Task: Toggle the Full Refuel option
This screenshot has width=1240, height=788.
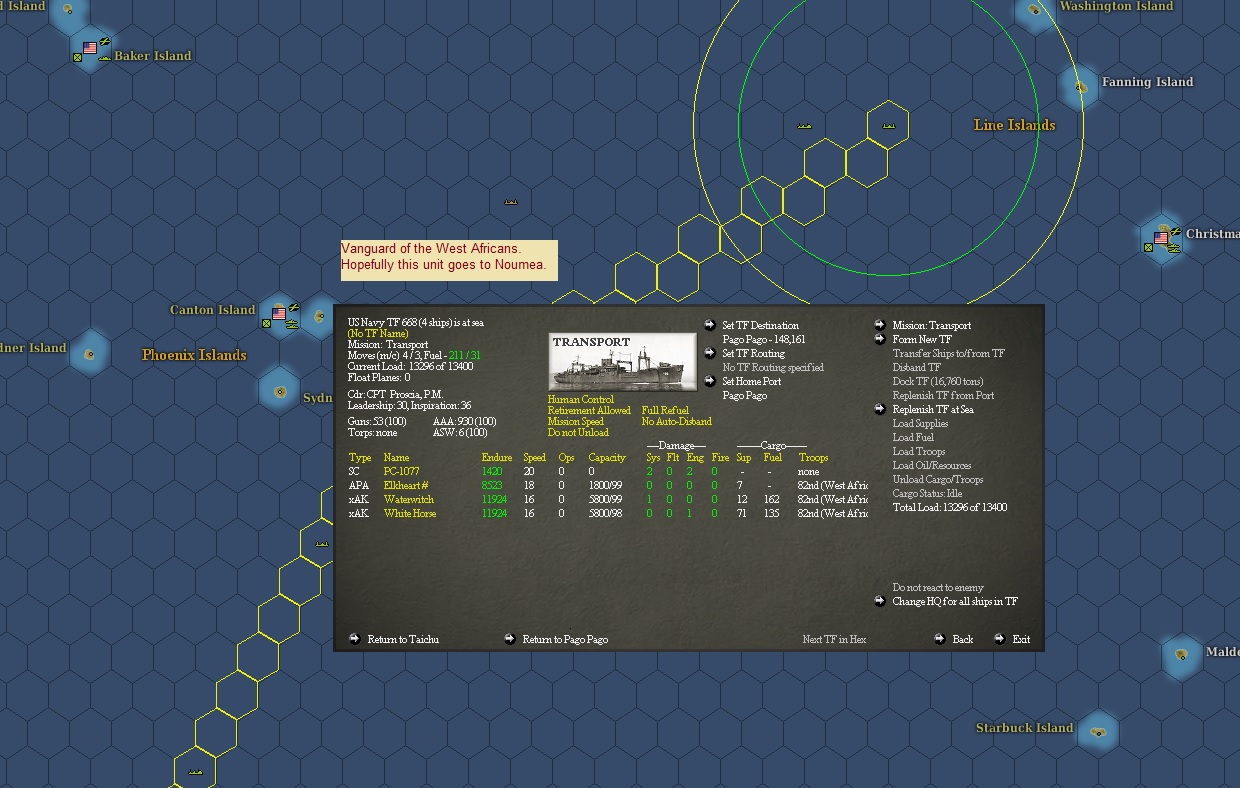Action: (x=665, y=410)
